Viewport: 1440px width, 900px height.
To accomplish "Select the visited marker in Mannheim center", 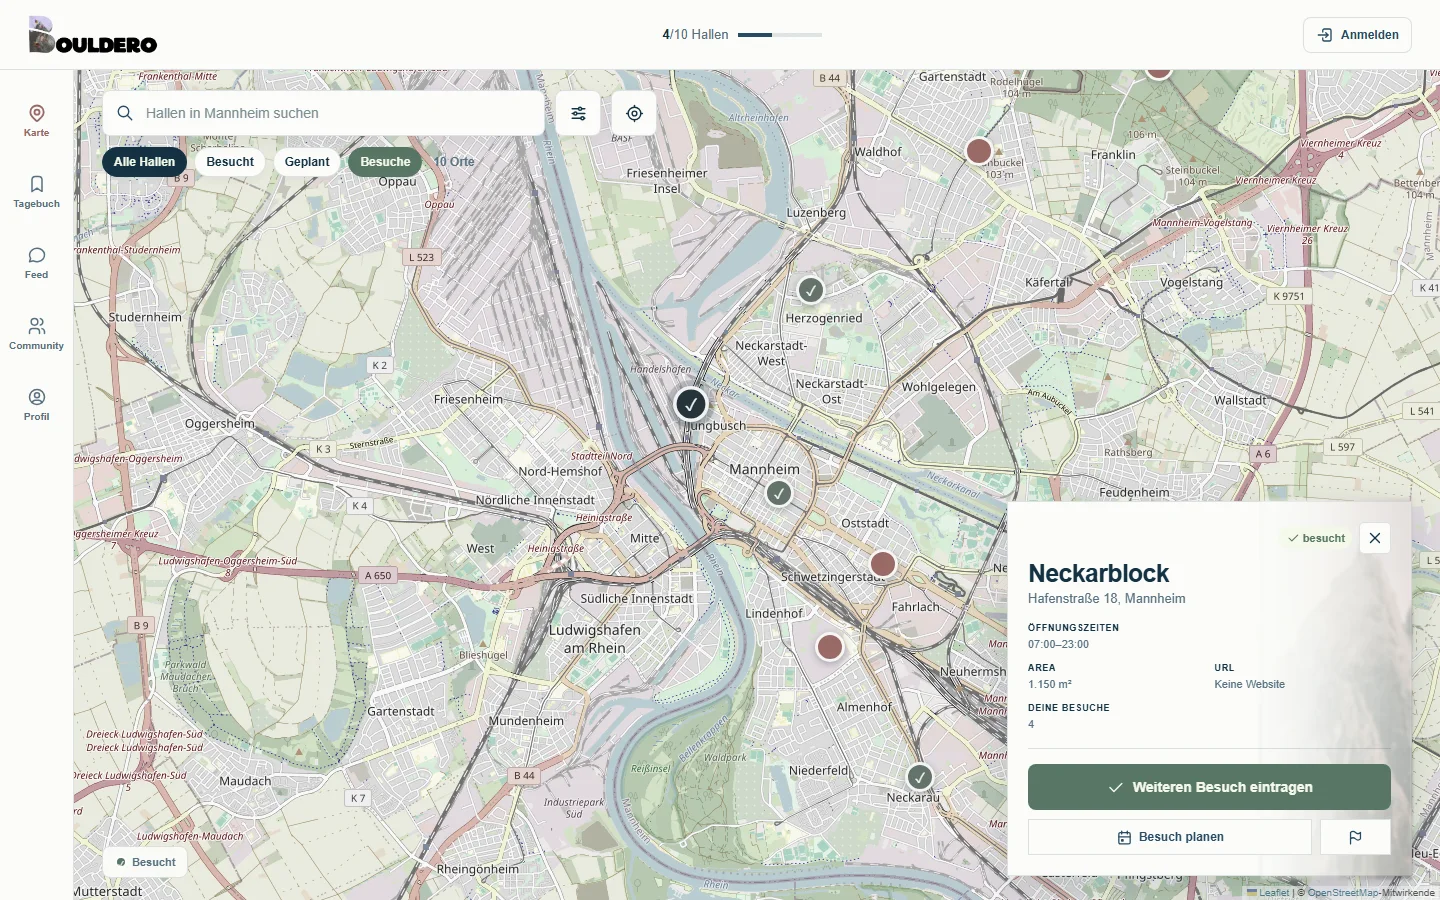I will point(779,493).
